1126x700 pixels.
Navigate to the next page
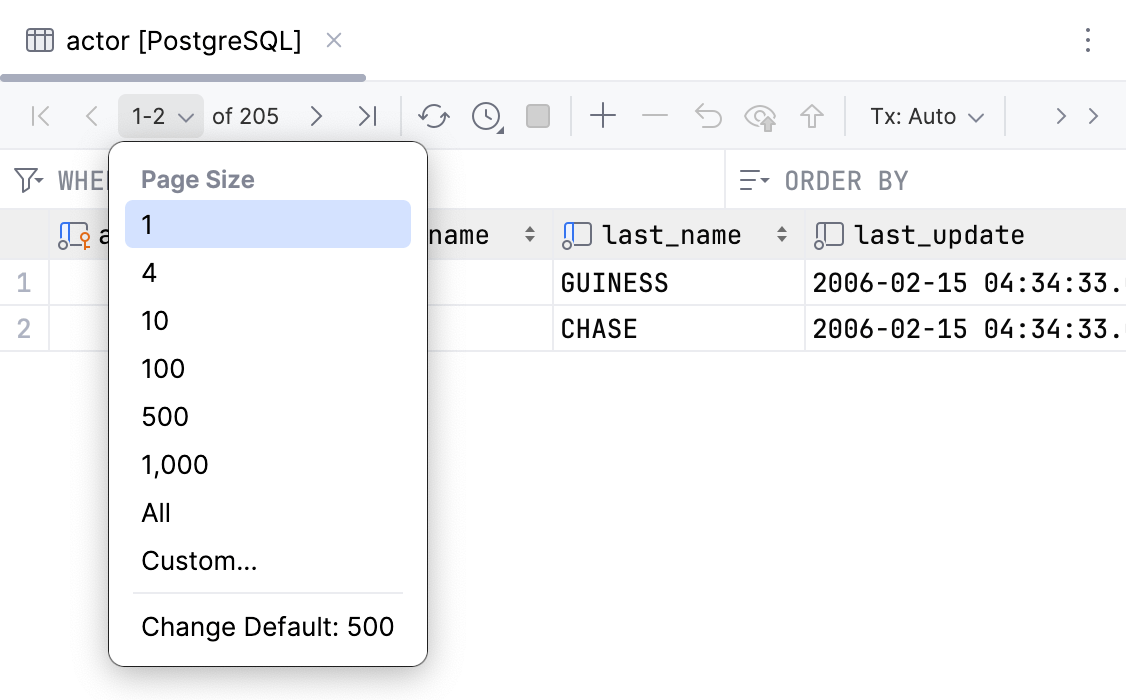point(316,116)
